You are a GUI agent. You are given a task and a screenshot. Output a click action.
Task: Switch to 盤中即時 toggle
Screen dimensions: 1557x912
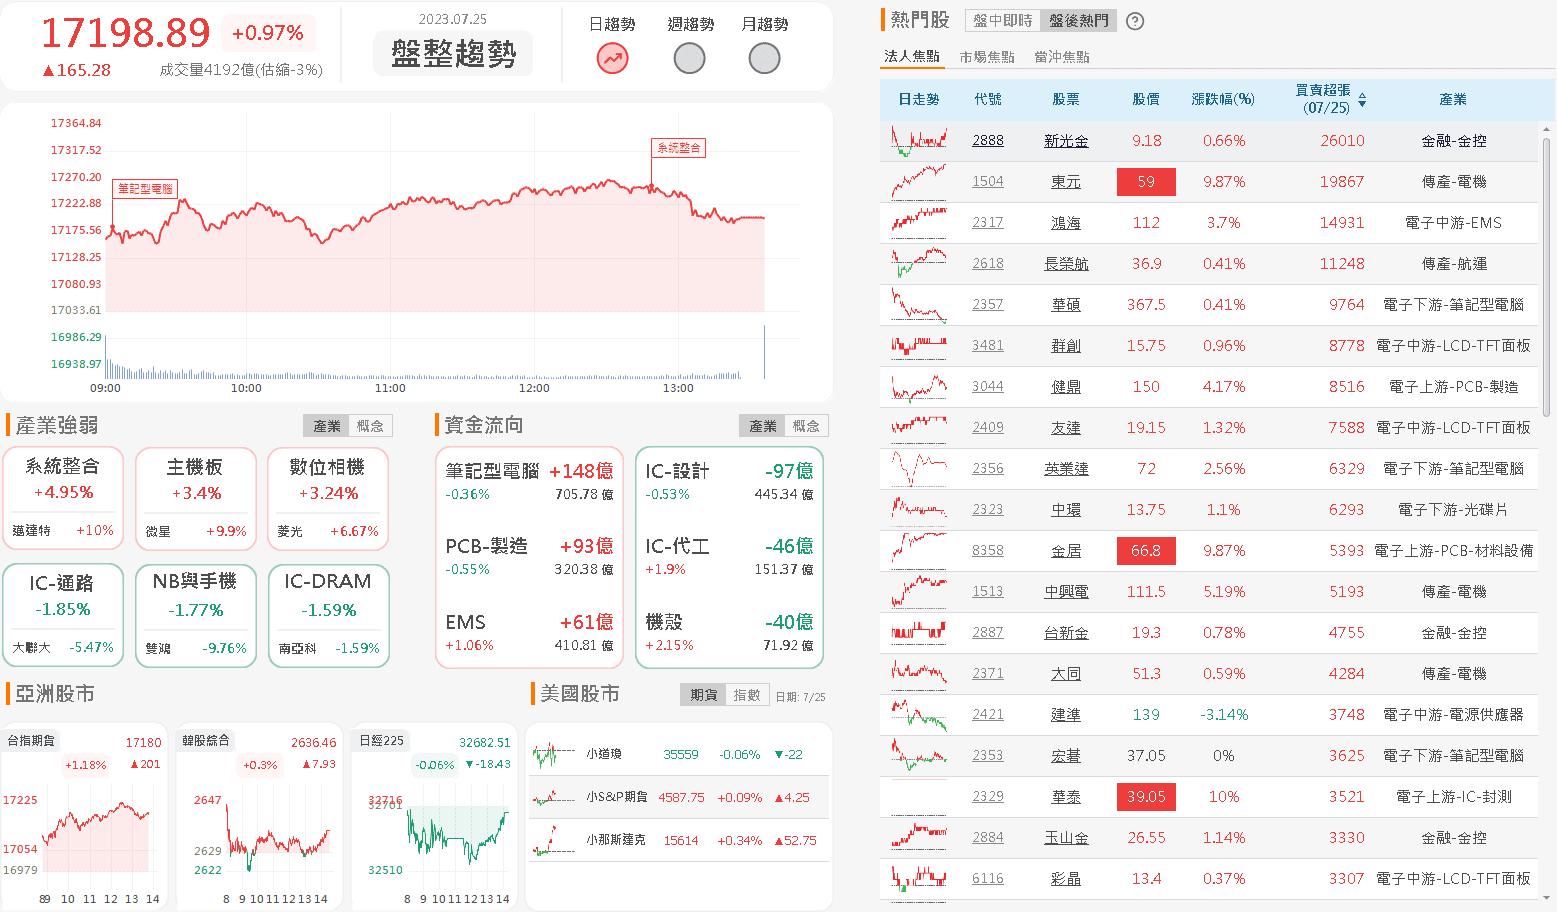1003,21
